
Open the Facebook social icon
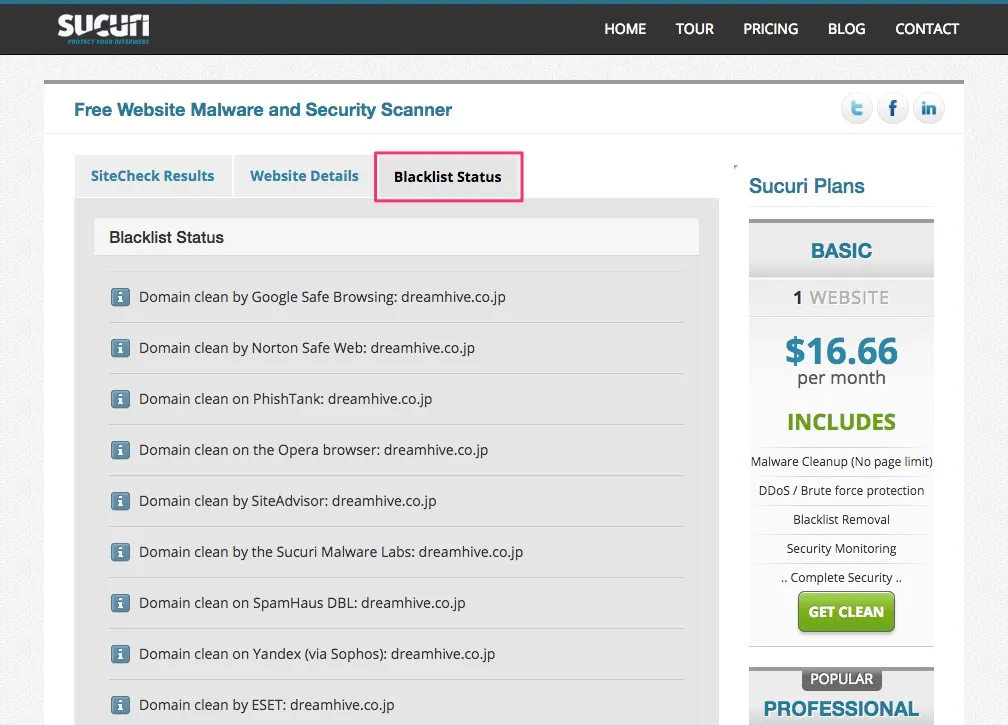coord(892,109)
